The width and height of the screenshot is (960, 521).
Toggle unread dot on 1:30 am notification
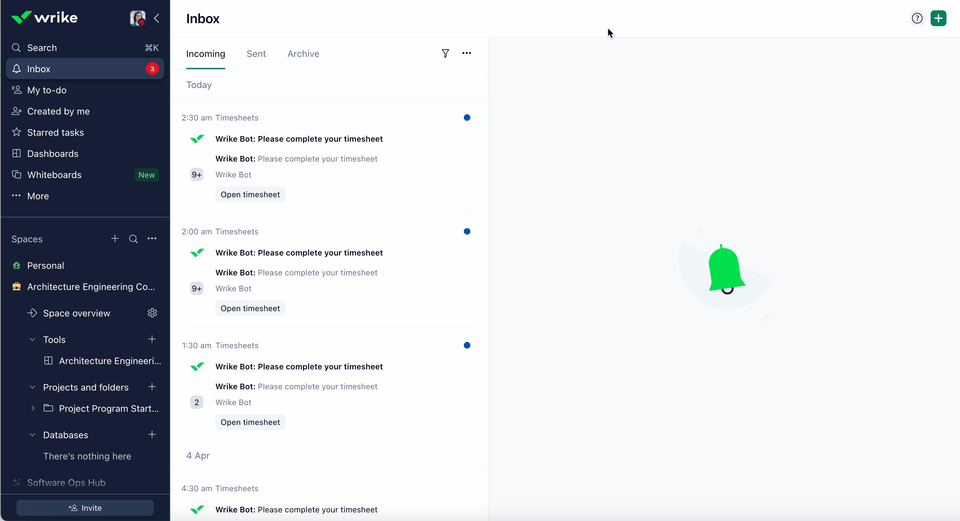467,345
